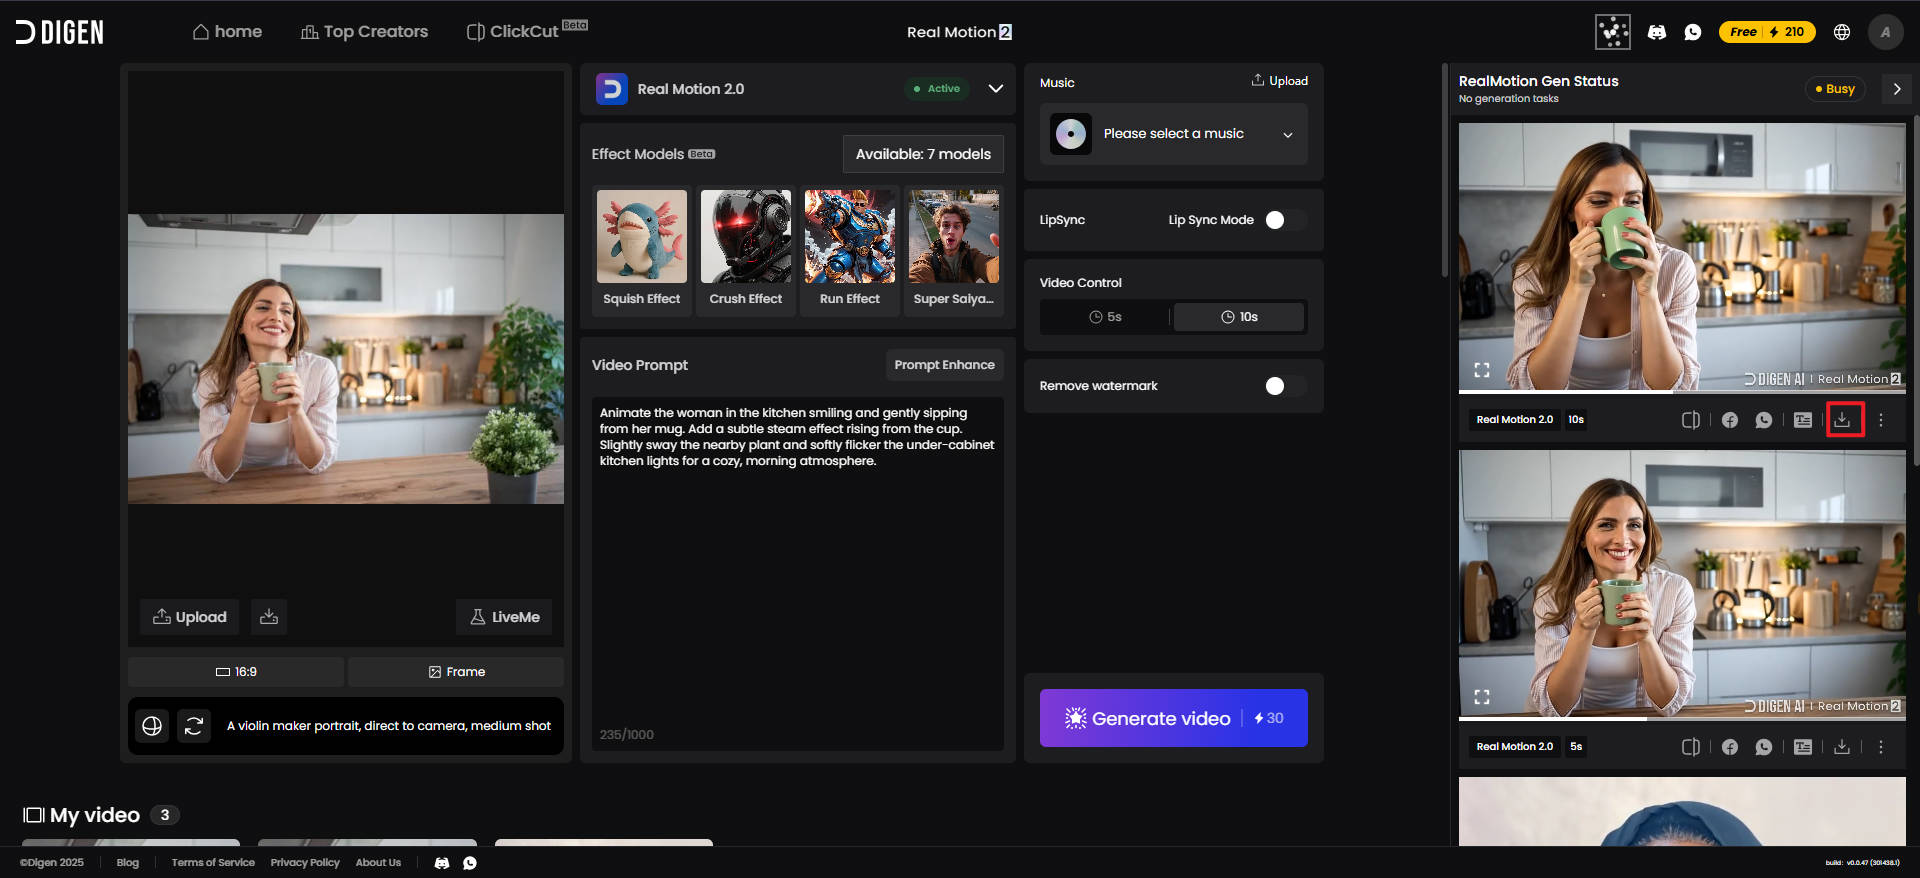Viewport: 1920px width, 878px height.
Task: Share the 5s video via WhatsApp
Action: pyautogui.click(x=1764, y=747)
